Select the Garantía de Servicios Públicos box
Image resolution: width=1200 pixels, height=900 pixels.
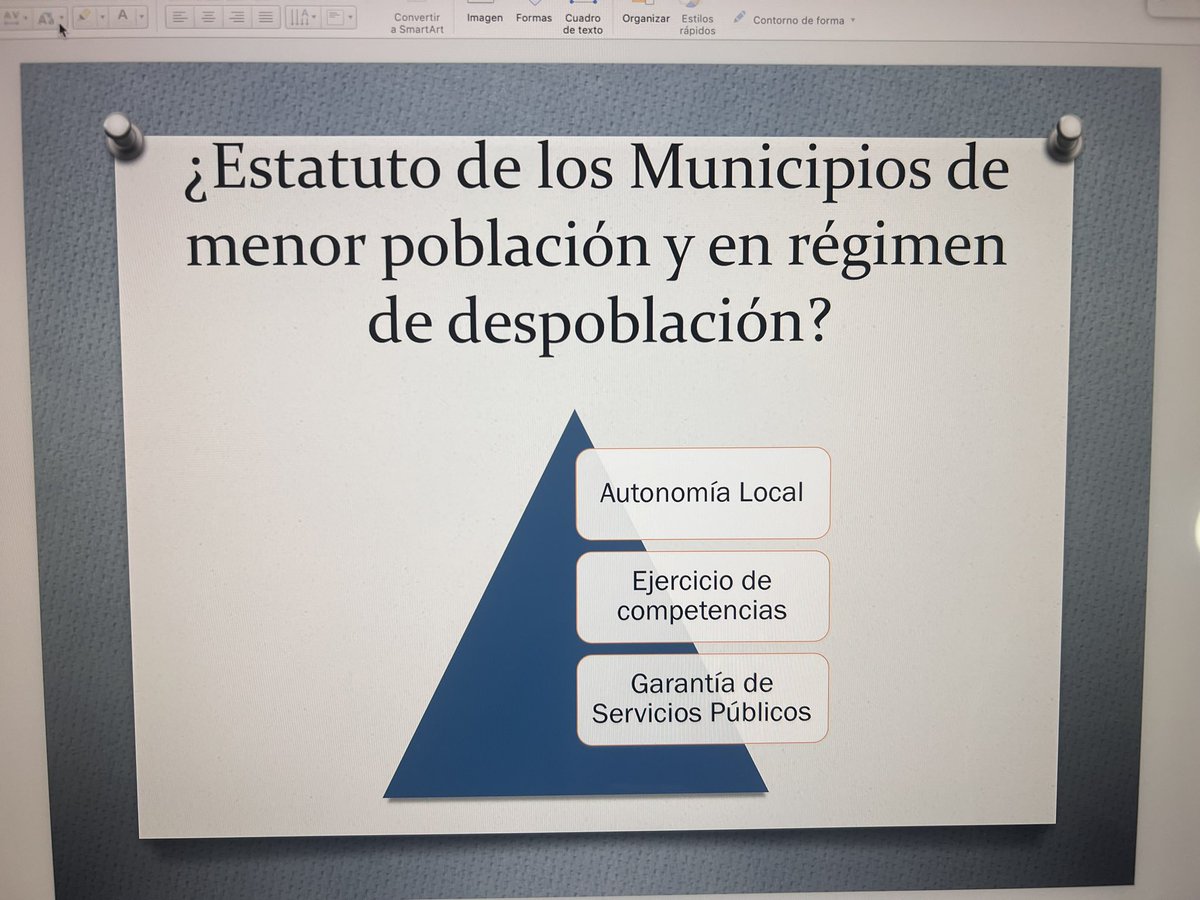pyautogui.click(x=702, y=698)
